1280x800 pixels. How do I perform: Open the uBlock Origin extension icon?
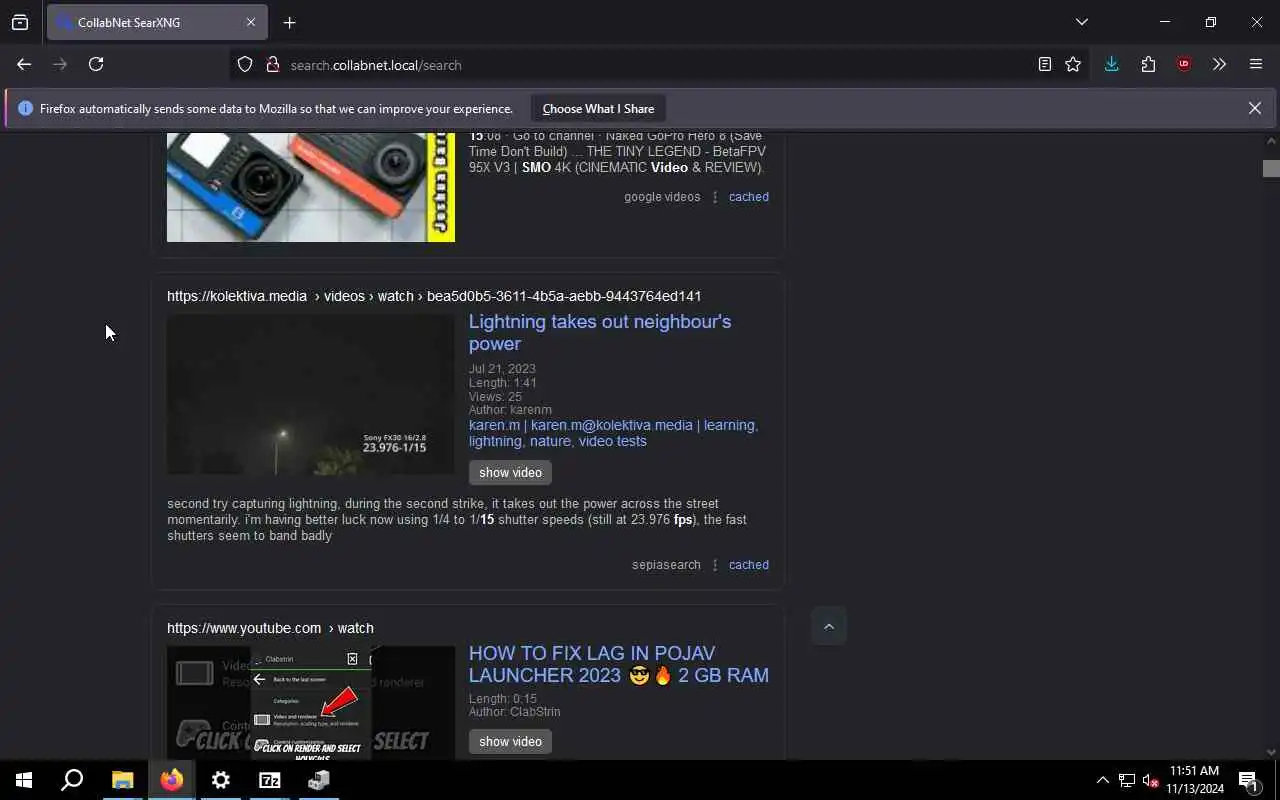coord(1184,64)
